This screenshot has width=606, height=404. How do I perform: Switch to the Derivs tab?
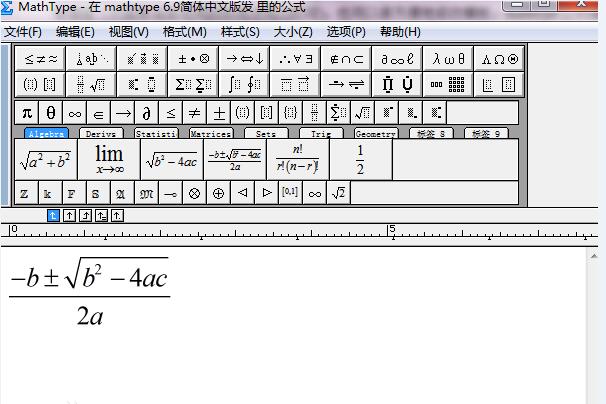(101, 133)
